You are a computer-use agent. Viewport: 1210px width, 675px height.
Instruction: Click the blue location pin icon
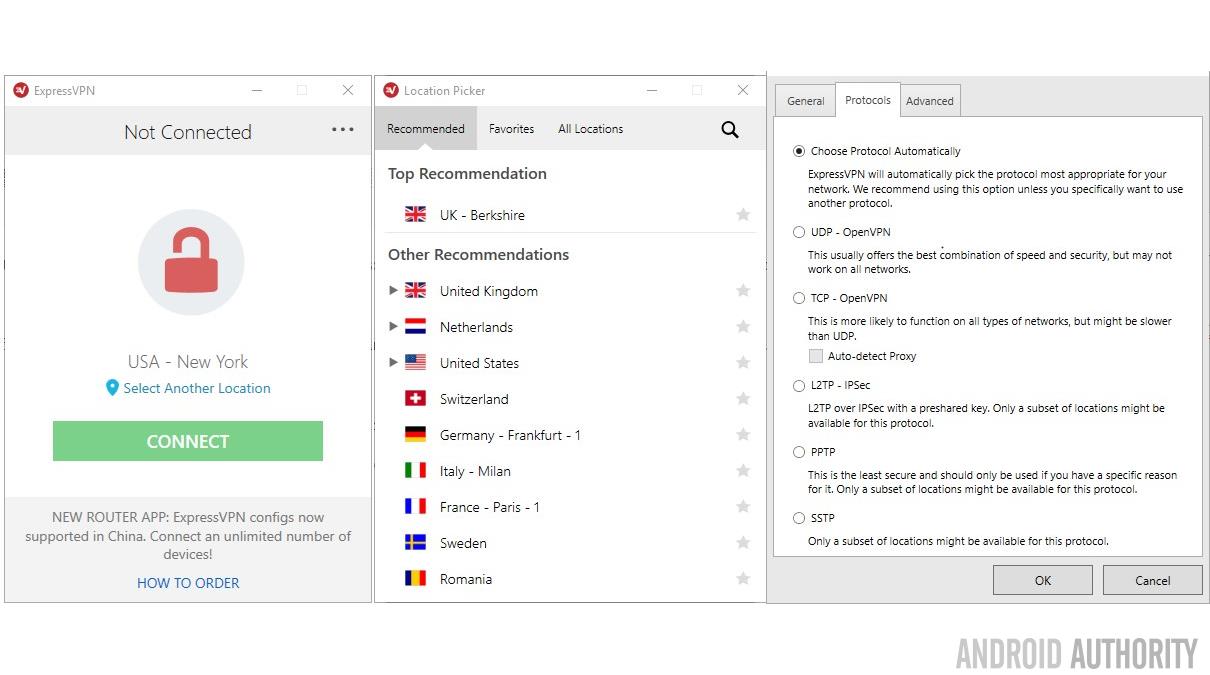[x=112, y=388]
